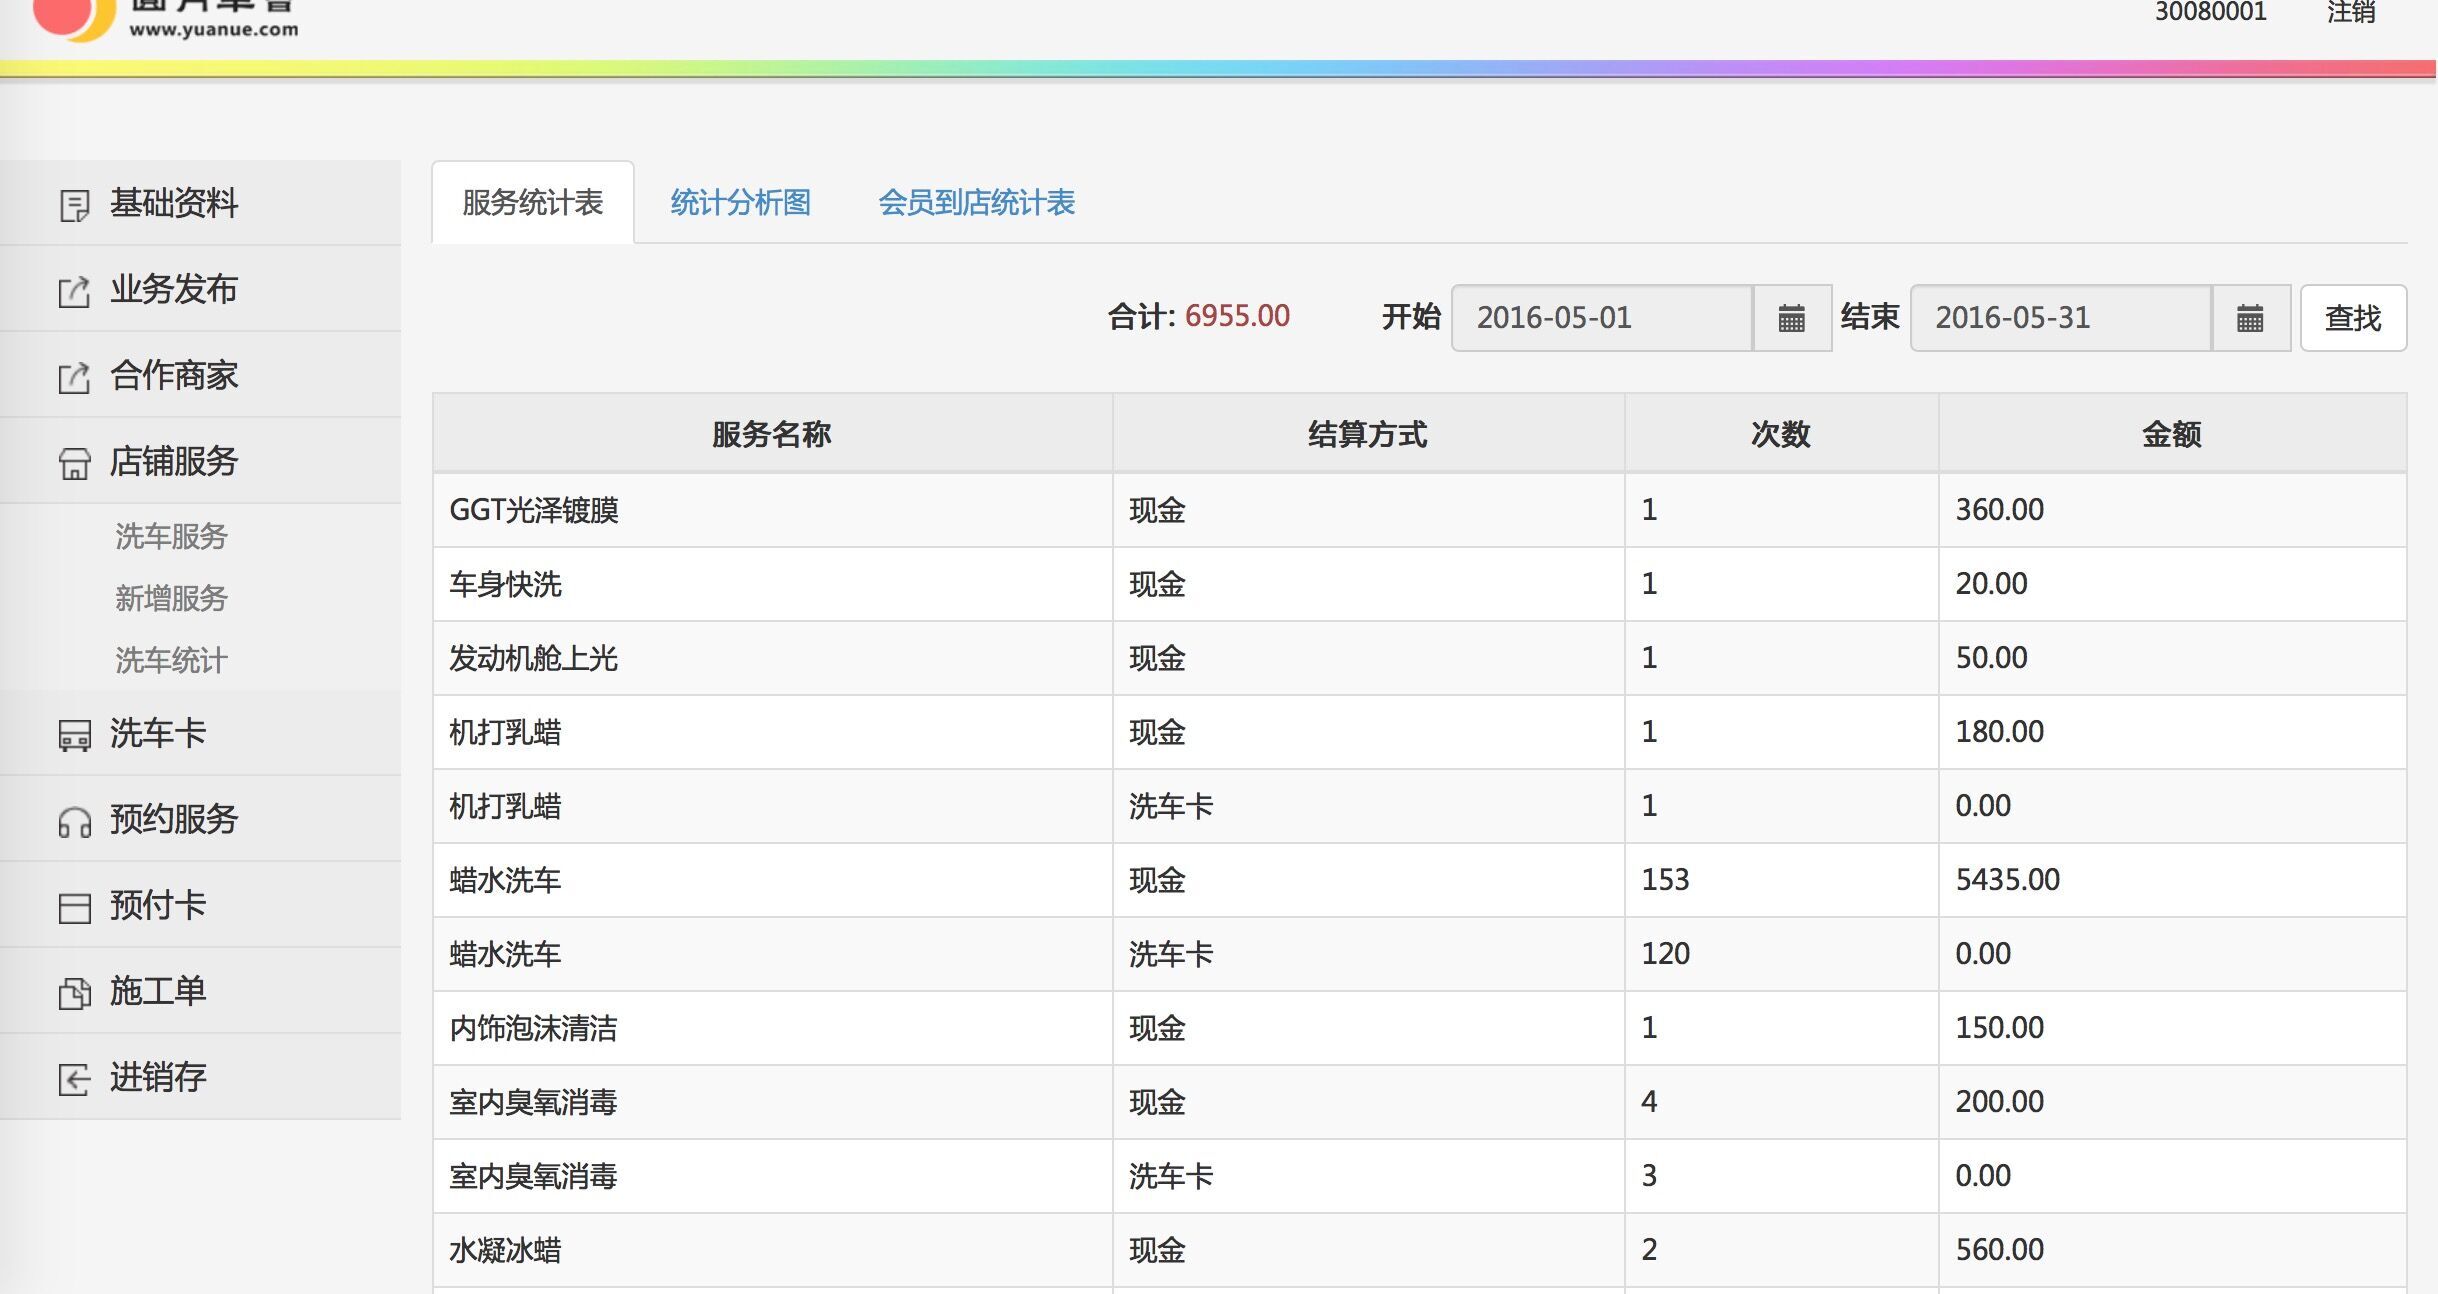Image resolution: width=2438 pixels, height=1294 pixels.
Task: Click the 560.00 amount cell
Action: click(x=2172, y=1250)
